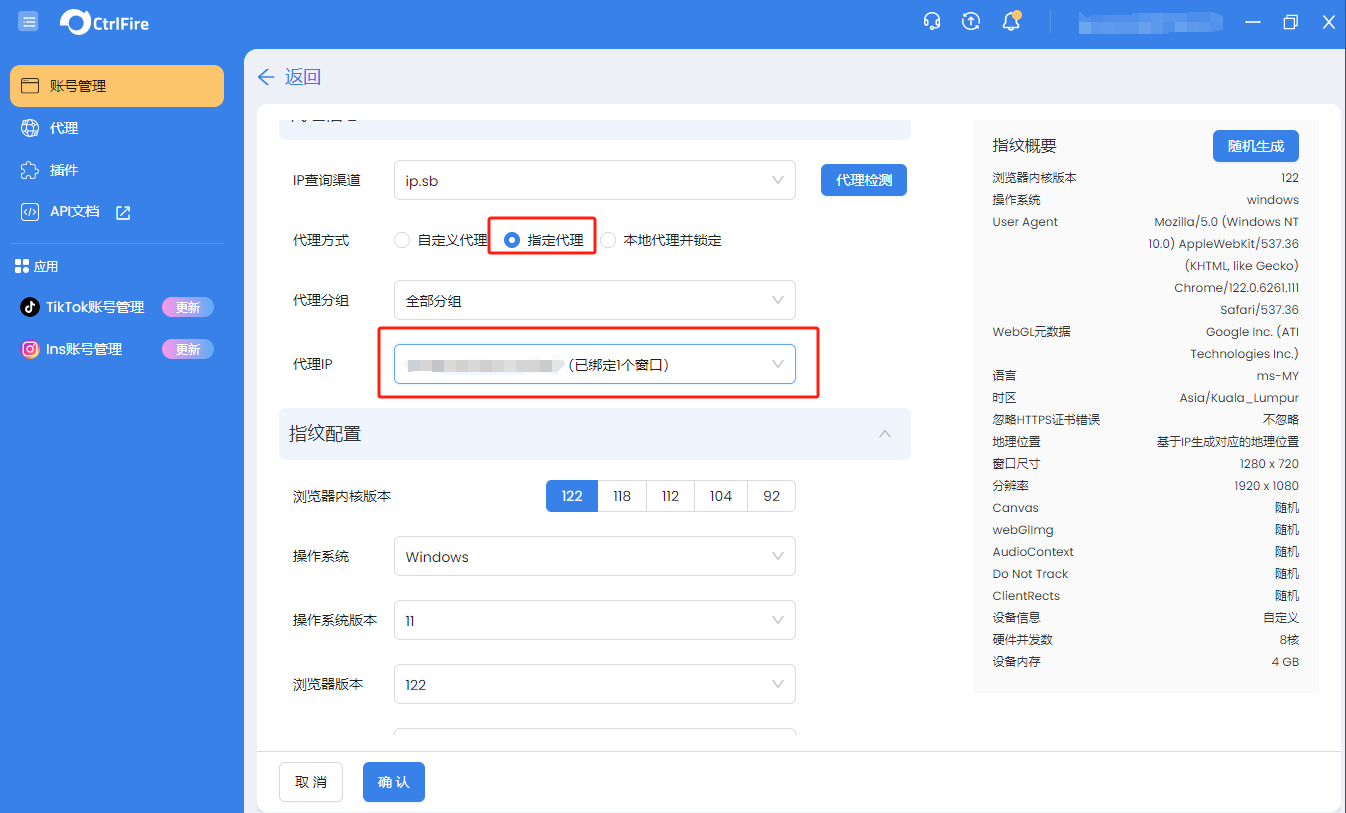The height and width of the screenshot is (813, 1346).
Task: Minimize the CtrlFire window
Action: click(1253, 21)
